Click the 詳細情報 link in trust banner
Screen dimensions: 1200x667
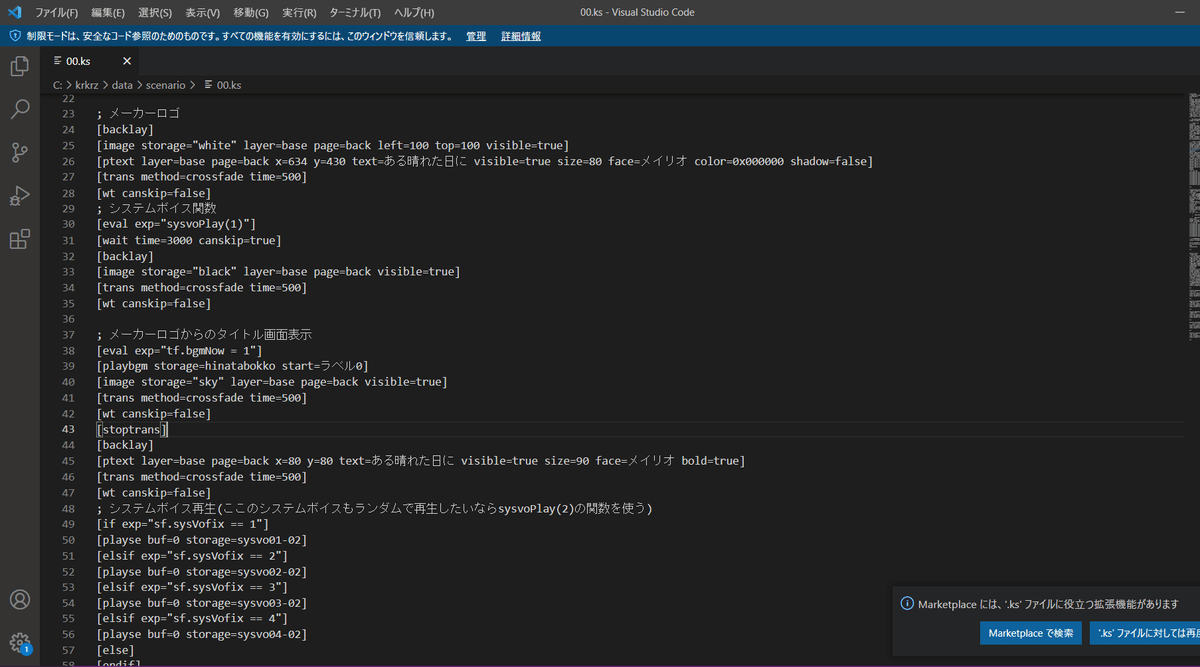tap(521, 36)
